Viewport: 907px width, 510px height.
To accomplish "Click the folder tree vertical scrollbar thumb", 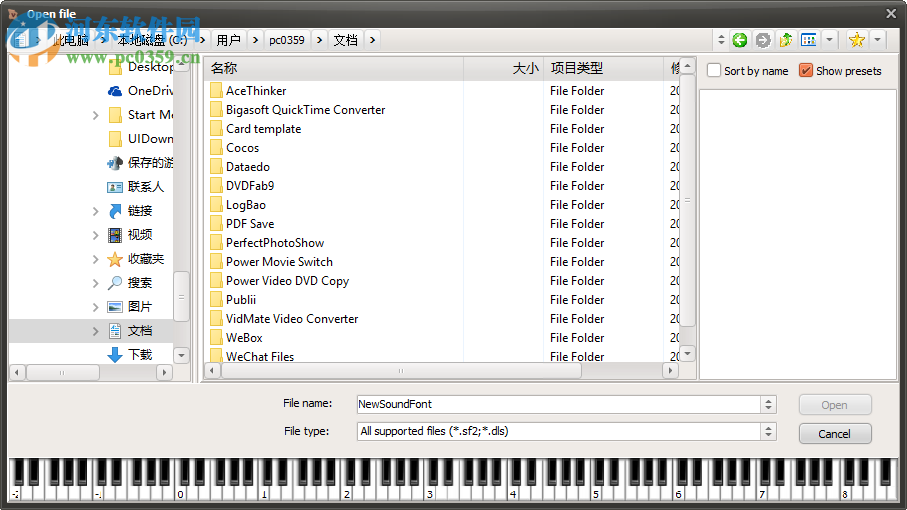I will (x=181, y=297).
